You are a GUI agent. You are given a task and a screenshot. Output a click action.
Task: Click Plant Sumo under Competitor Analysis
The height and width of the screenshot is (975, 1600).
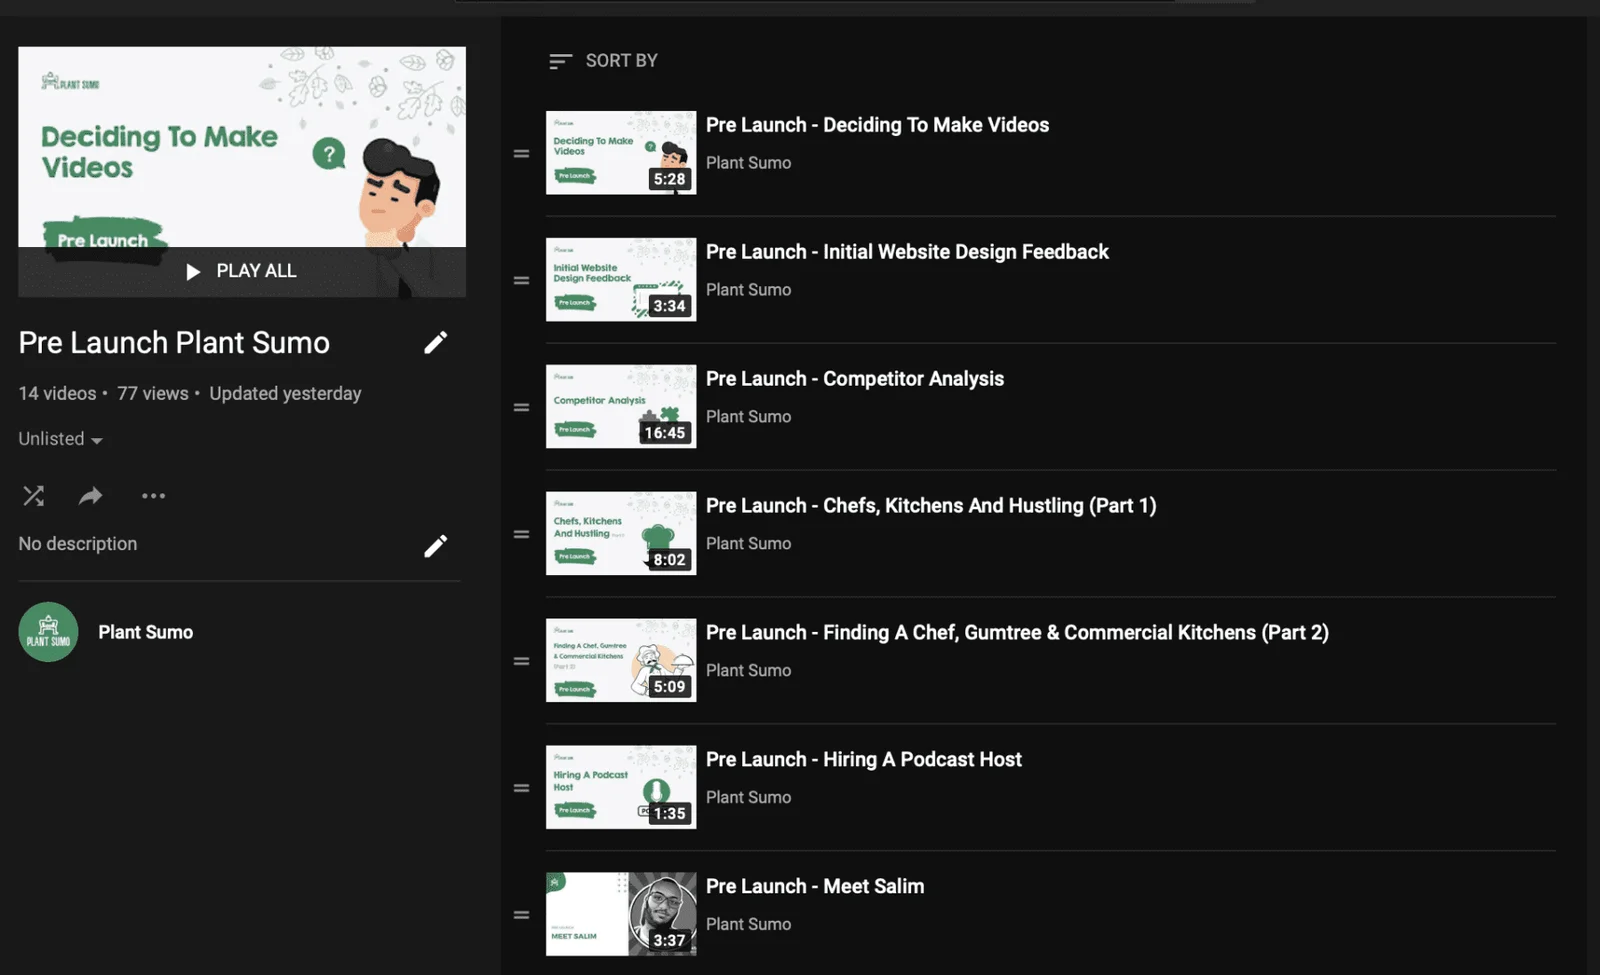748,417
